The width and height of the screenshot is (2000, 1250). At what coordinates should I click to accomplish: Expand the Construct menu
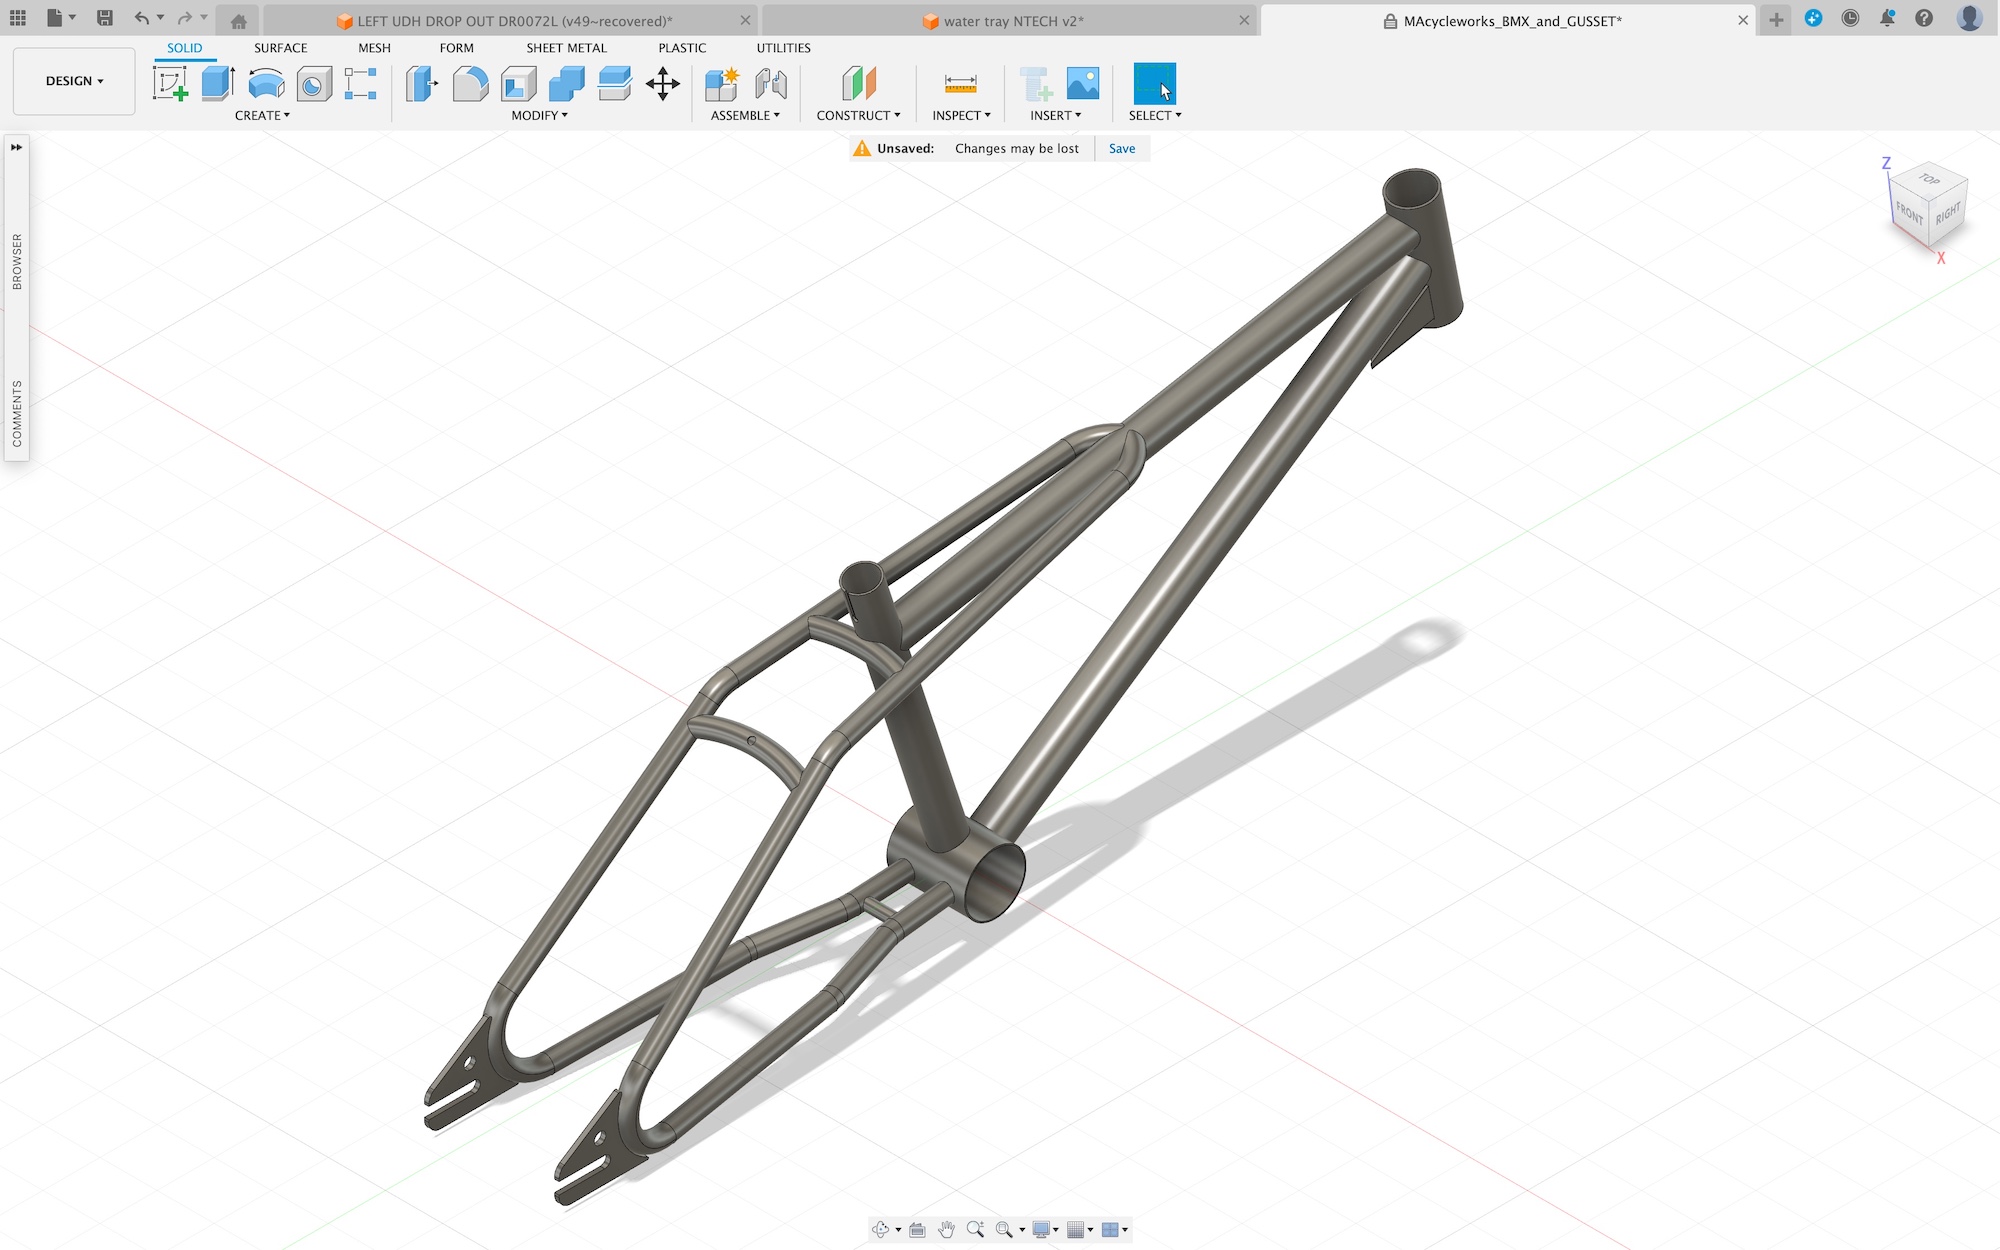pyautogui.click(x=858, y=116)
